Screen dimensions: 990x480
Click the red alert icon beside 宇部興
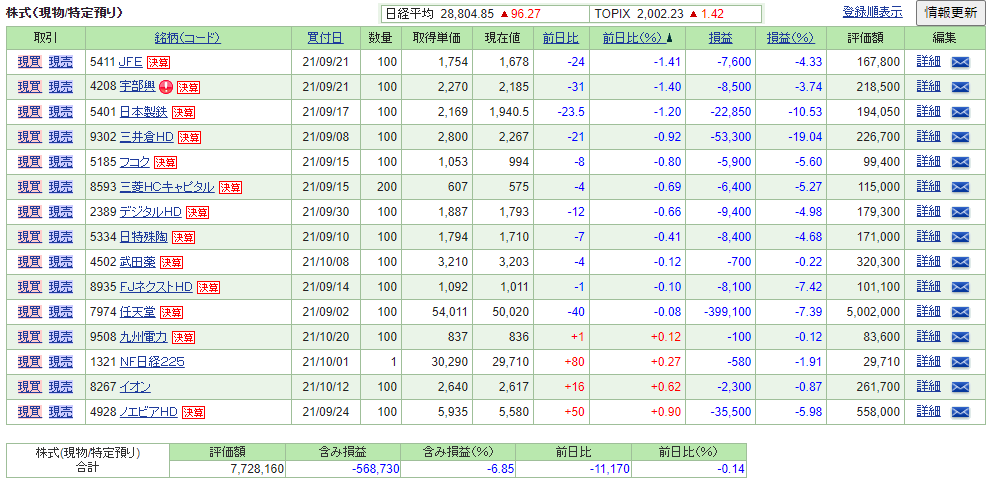(166, 87)
